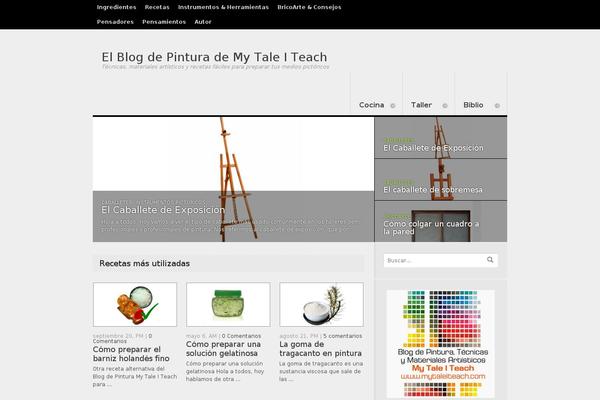
Task: Switch to the Cocina tab
Action: tap(372, 105)
